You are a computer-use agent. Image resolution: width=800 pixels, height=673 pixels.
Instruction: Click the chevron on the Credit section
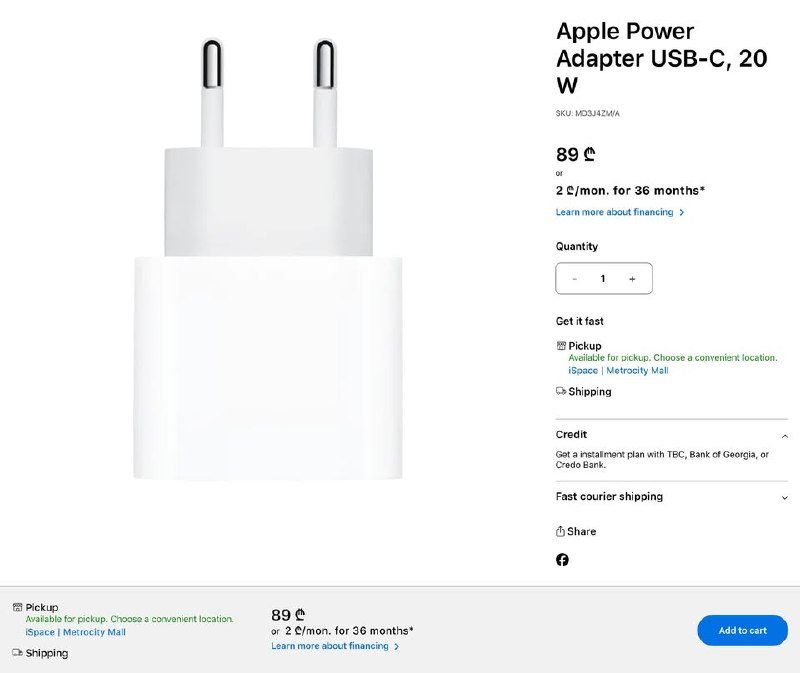tap(786, 434)
